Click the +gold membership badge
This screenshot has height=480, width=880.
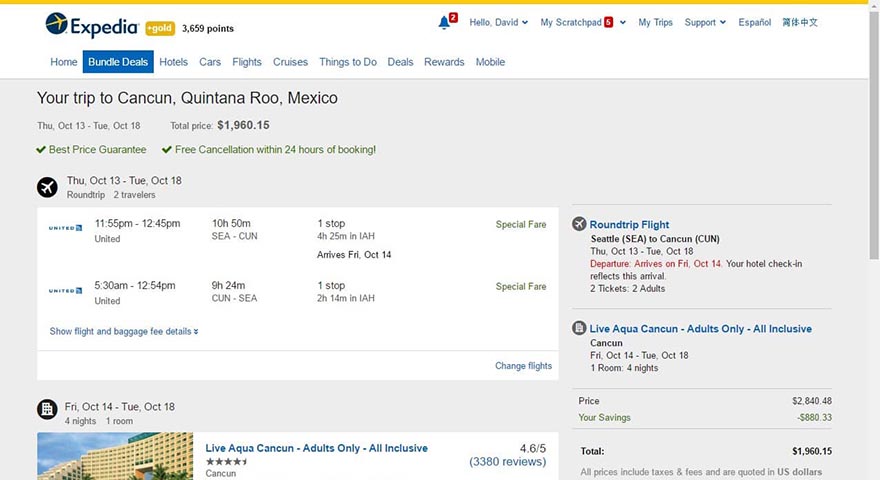click(160, 28)
